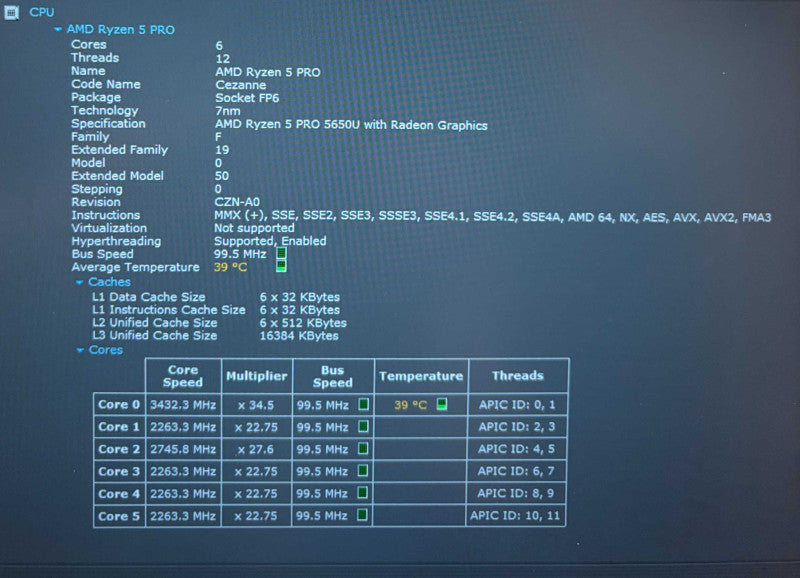Image resolution: width=800 pixels, height=578 pixels.
Task: Select the AMD Ryzen 5 PRO tree label
Action: [x=120, y=30]
